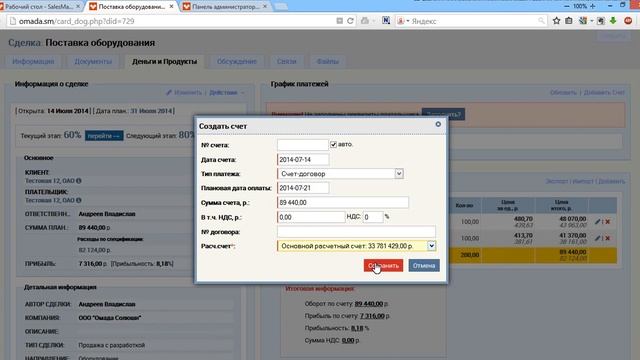Click the Сумма счета field 89 440,00
Image resolution: width=640 pixels, height=360 pixels.
coord(342,202)
